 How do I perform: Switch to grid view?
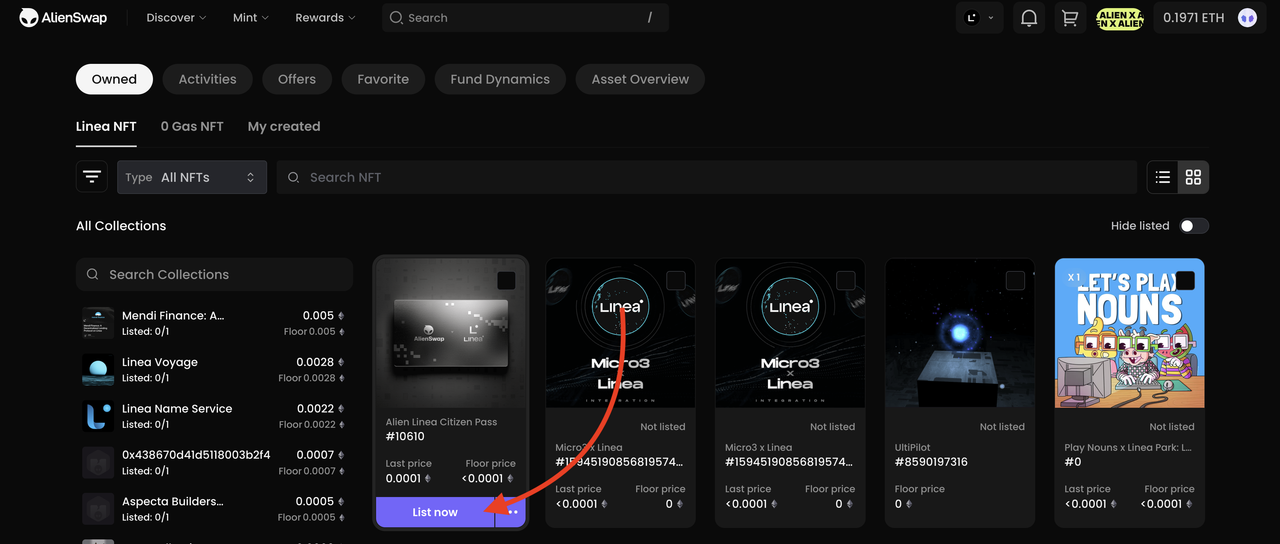click(x=1193, y=177)
